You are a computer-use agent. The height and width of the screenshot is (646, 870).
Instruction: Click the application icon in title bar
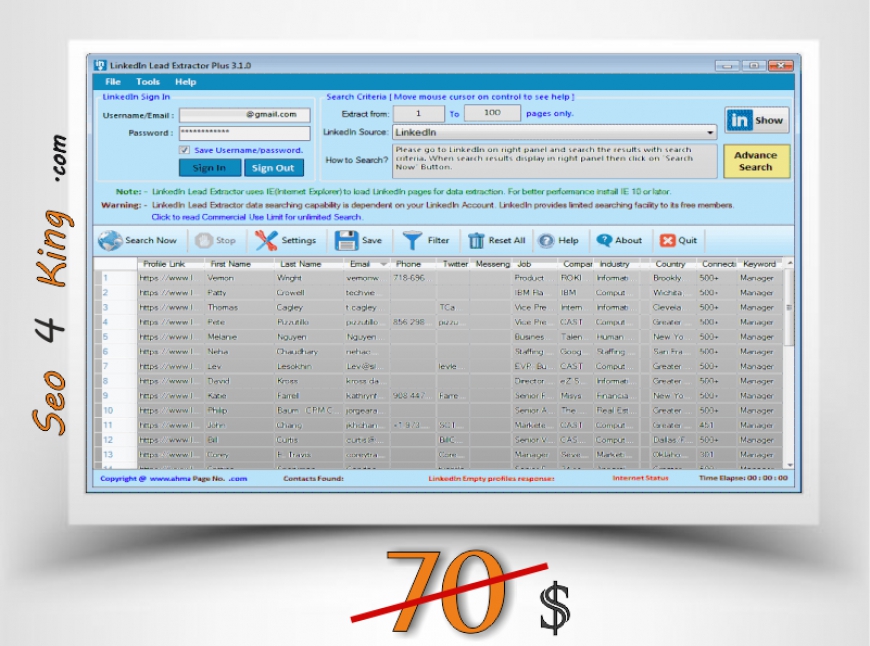[x=100, y=65]
